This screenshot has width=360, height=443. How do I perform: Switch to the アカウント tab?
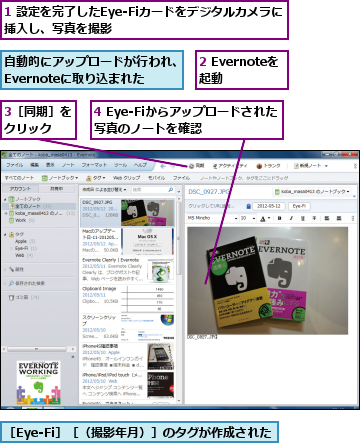tap(20, 189)
